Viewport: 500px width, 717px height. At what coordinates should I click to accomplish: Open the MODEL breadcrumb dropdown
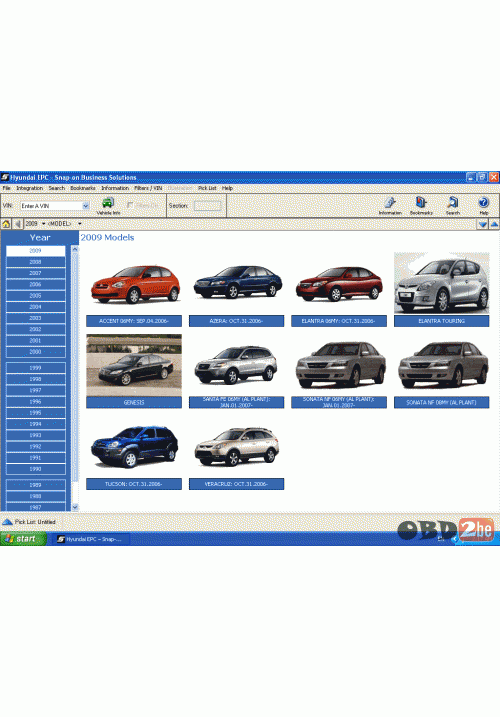click(80, 224)
